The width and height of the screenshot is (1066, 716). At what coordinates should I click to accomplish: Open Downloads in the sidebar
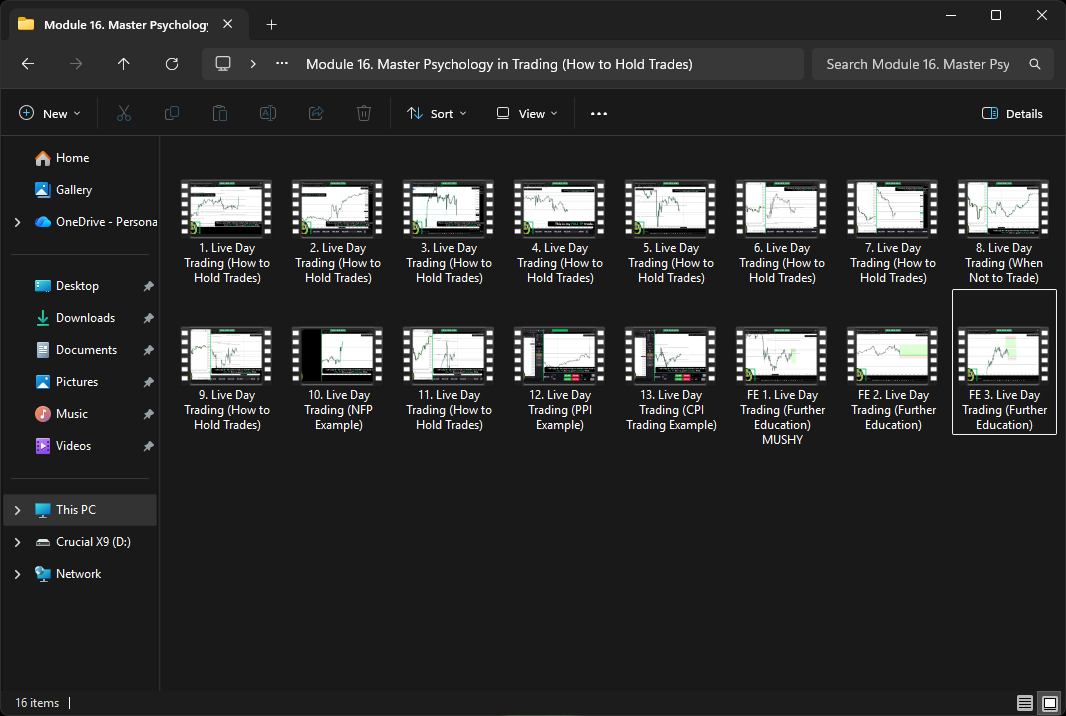click(85, 318)
